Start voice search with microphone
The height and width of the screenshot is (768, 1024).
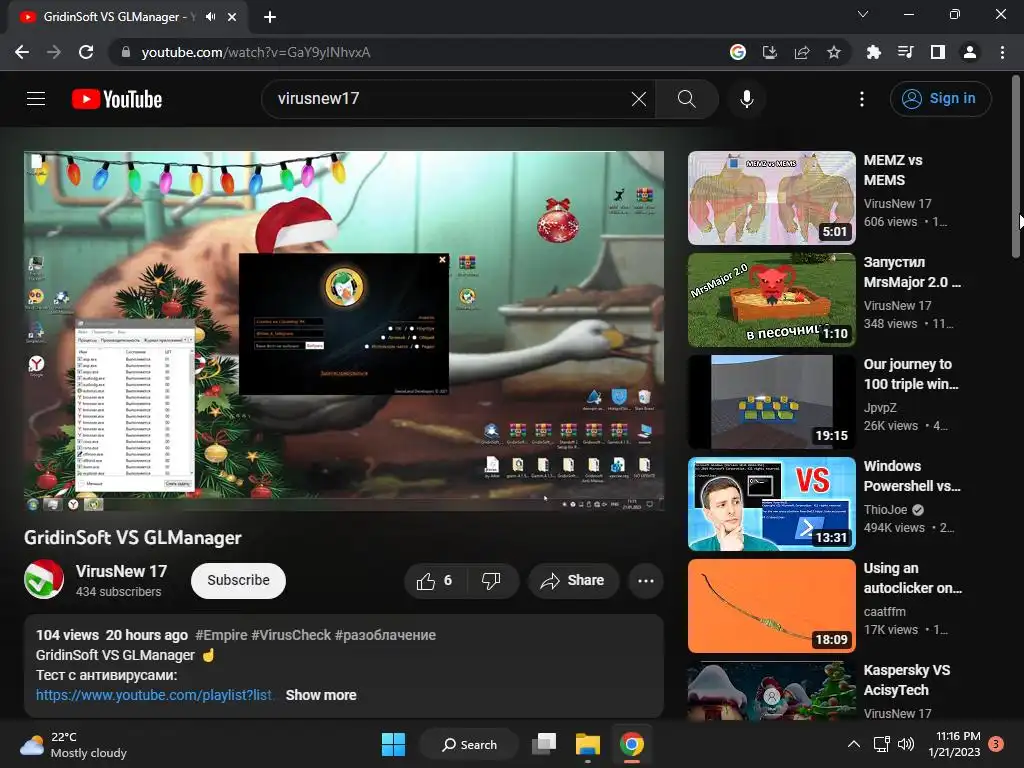(x=746, y=99)
